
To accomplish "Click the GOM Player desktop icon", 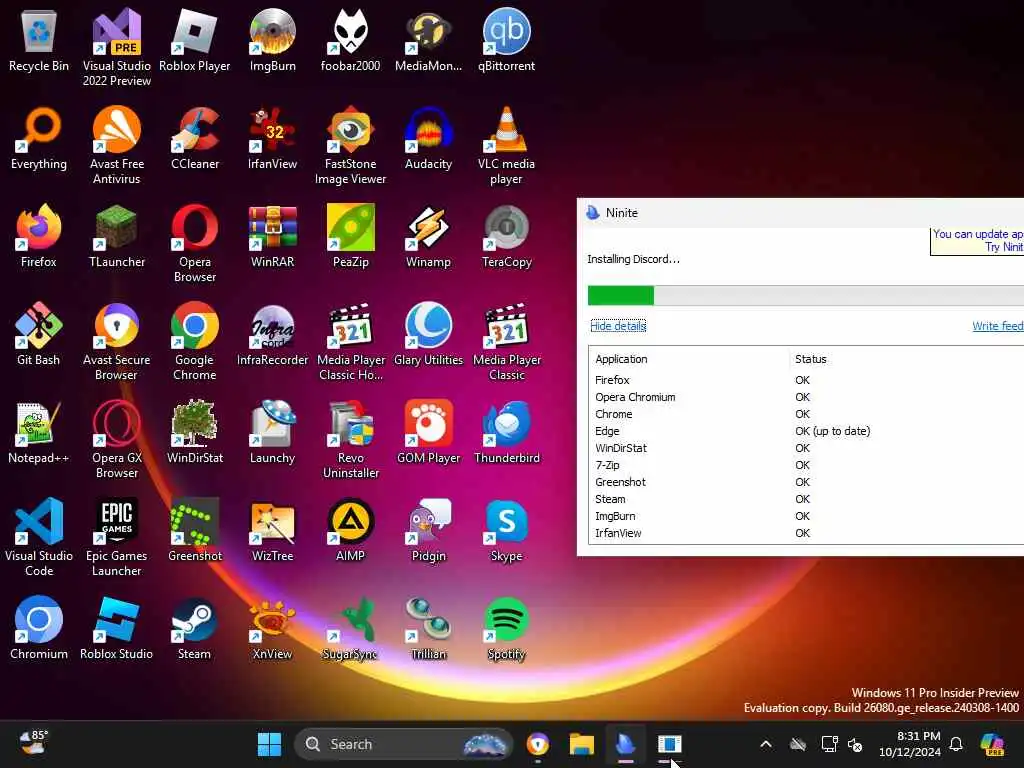I will pyautogui.click(x=428, y=432).
